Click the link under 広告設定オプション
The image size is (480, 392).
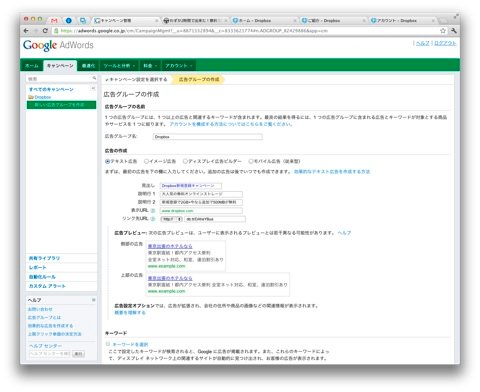[130, 313]
